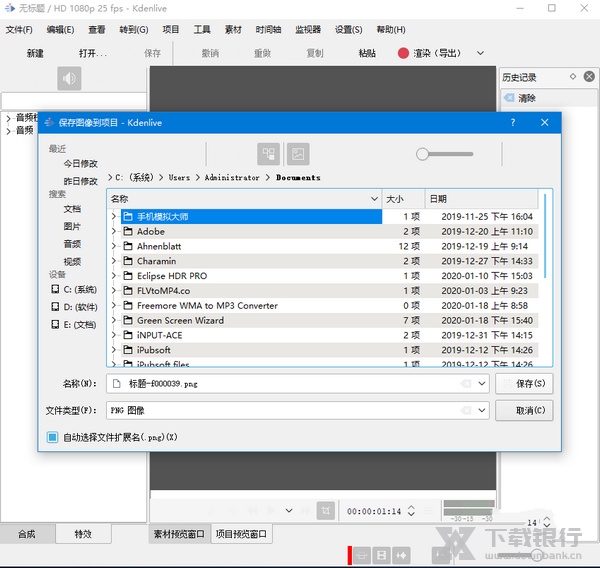Select E: documents drive in devices list
This screenshot has height=568, width=600.
coord(74,325)
